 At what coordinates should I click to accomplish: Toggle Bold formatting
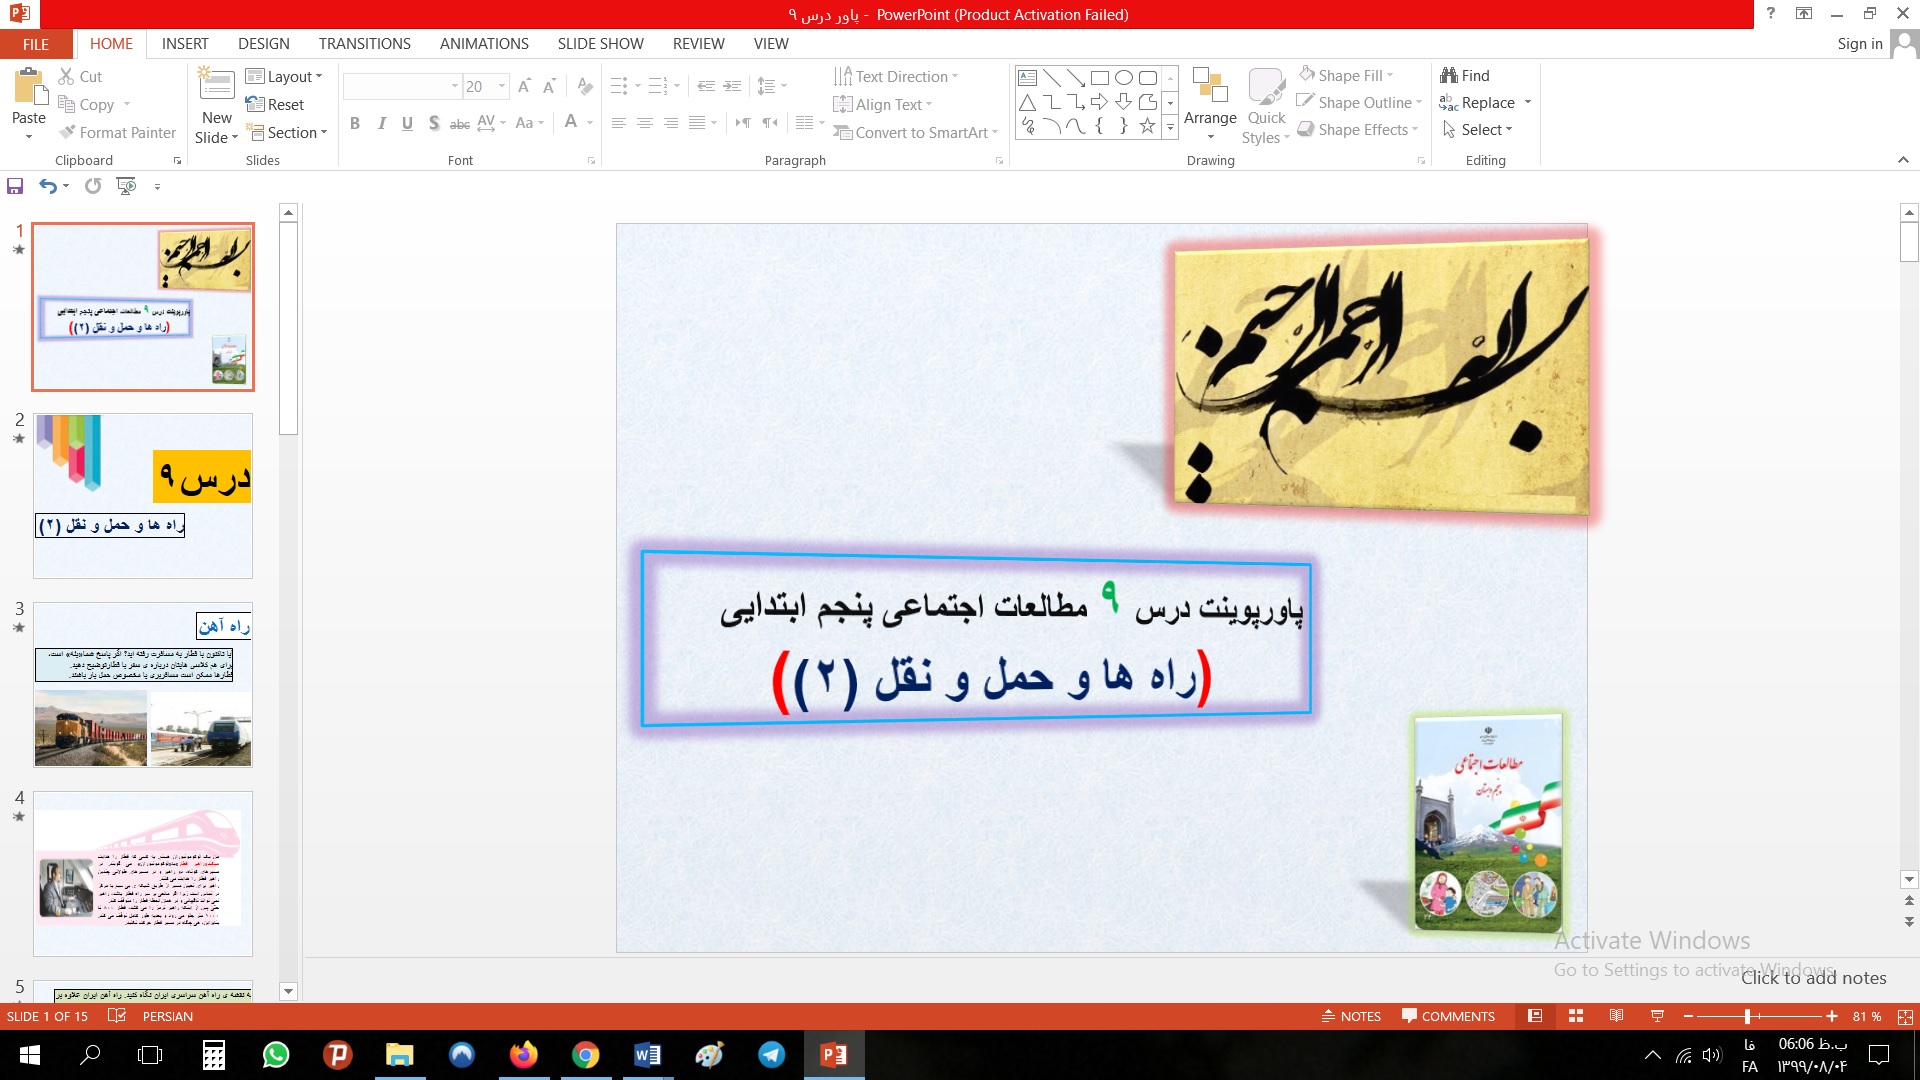(x=355, y=123)
